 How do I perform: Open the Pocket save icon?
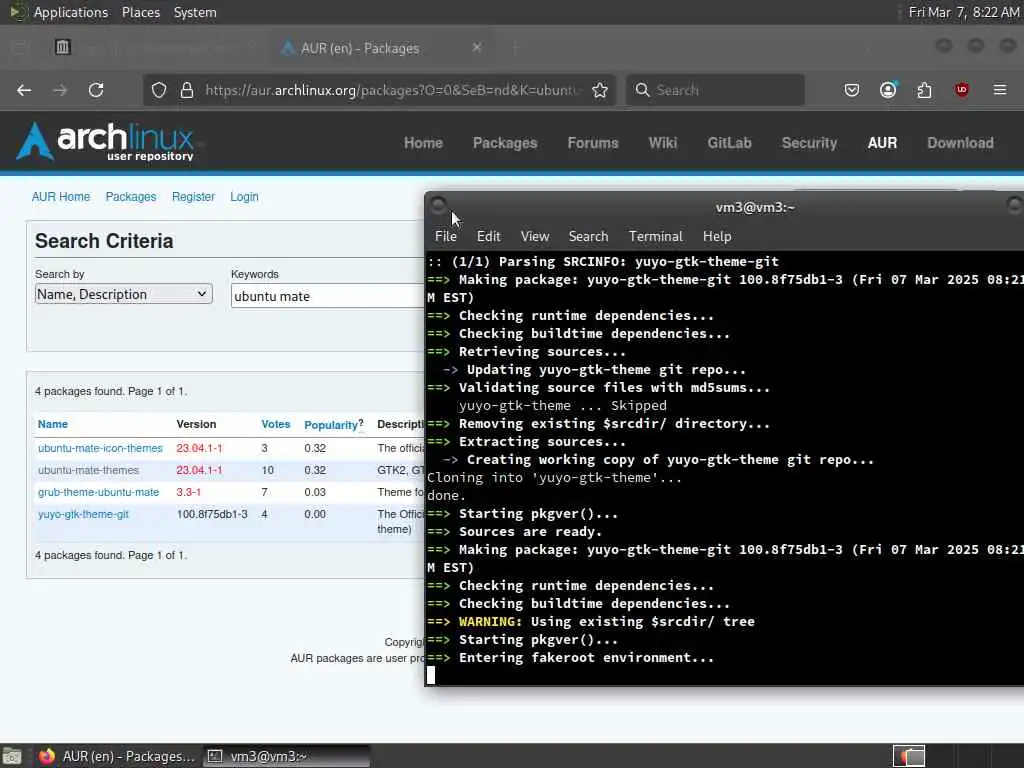coord(852,90)
